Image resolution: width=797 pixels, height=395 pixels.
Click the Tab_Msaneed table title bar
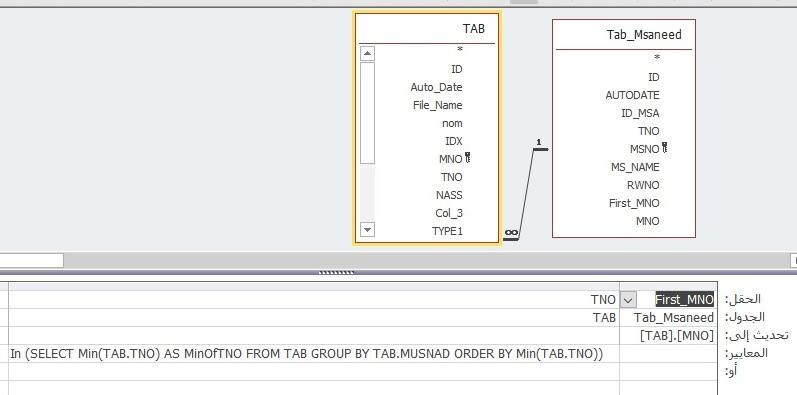coord(624,35)
